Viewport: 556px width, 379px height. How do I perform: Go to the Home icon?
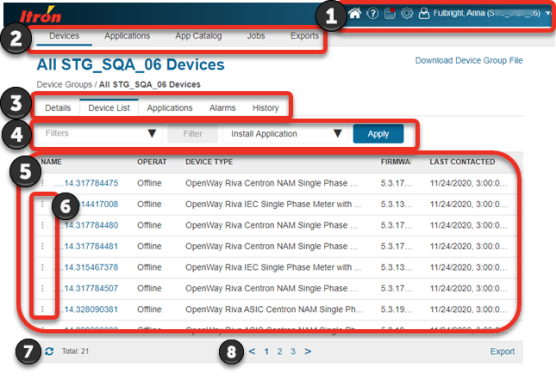pyautogui.click(x=355, y=13)
